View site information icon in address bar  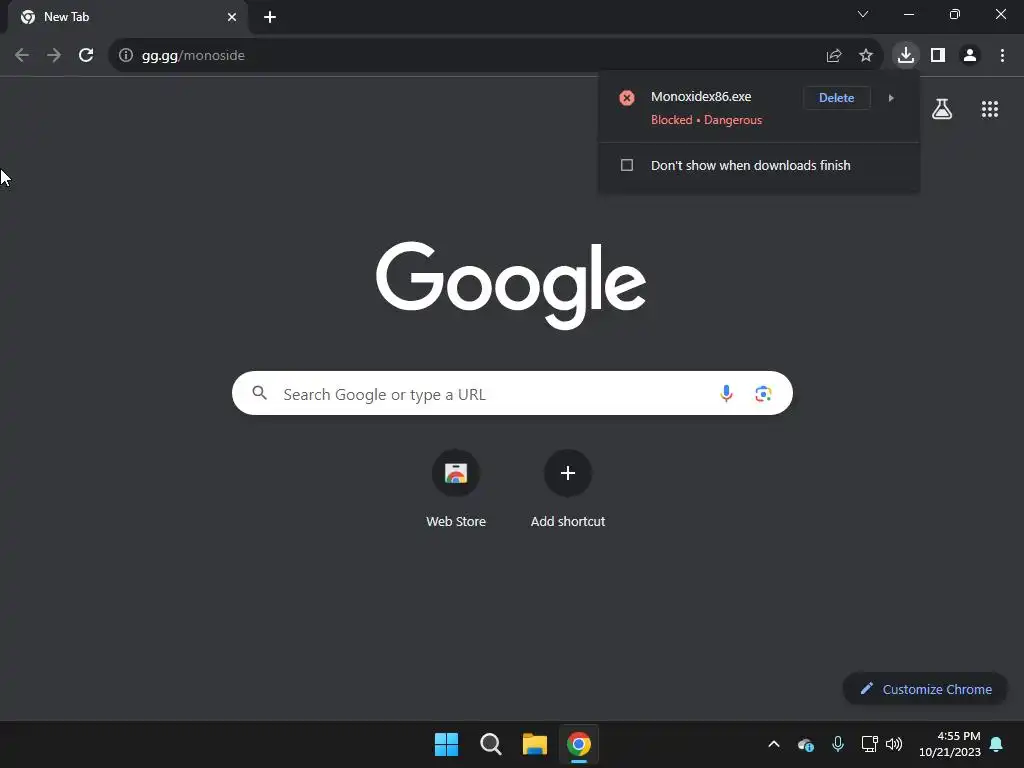(x=126, y=56)
